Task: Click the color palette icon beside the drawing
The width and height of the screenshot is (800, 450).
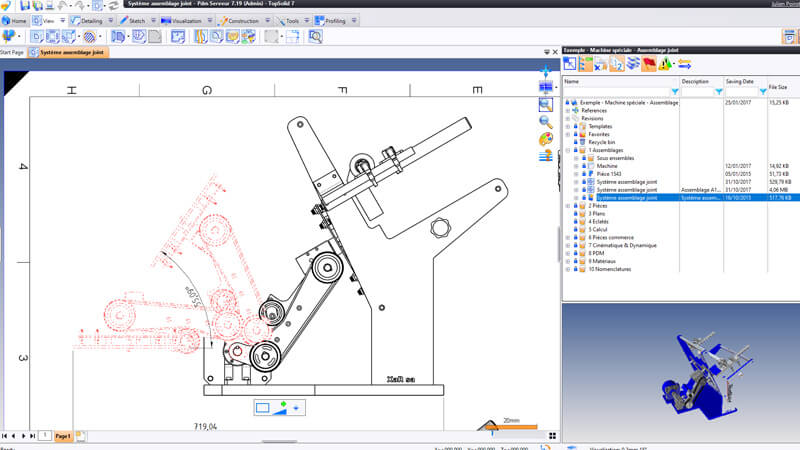Action: tap(545, 138)
